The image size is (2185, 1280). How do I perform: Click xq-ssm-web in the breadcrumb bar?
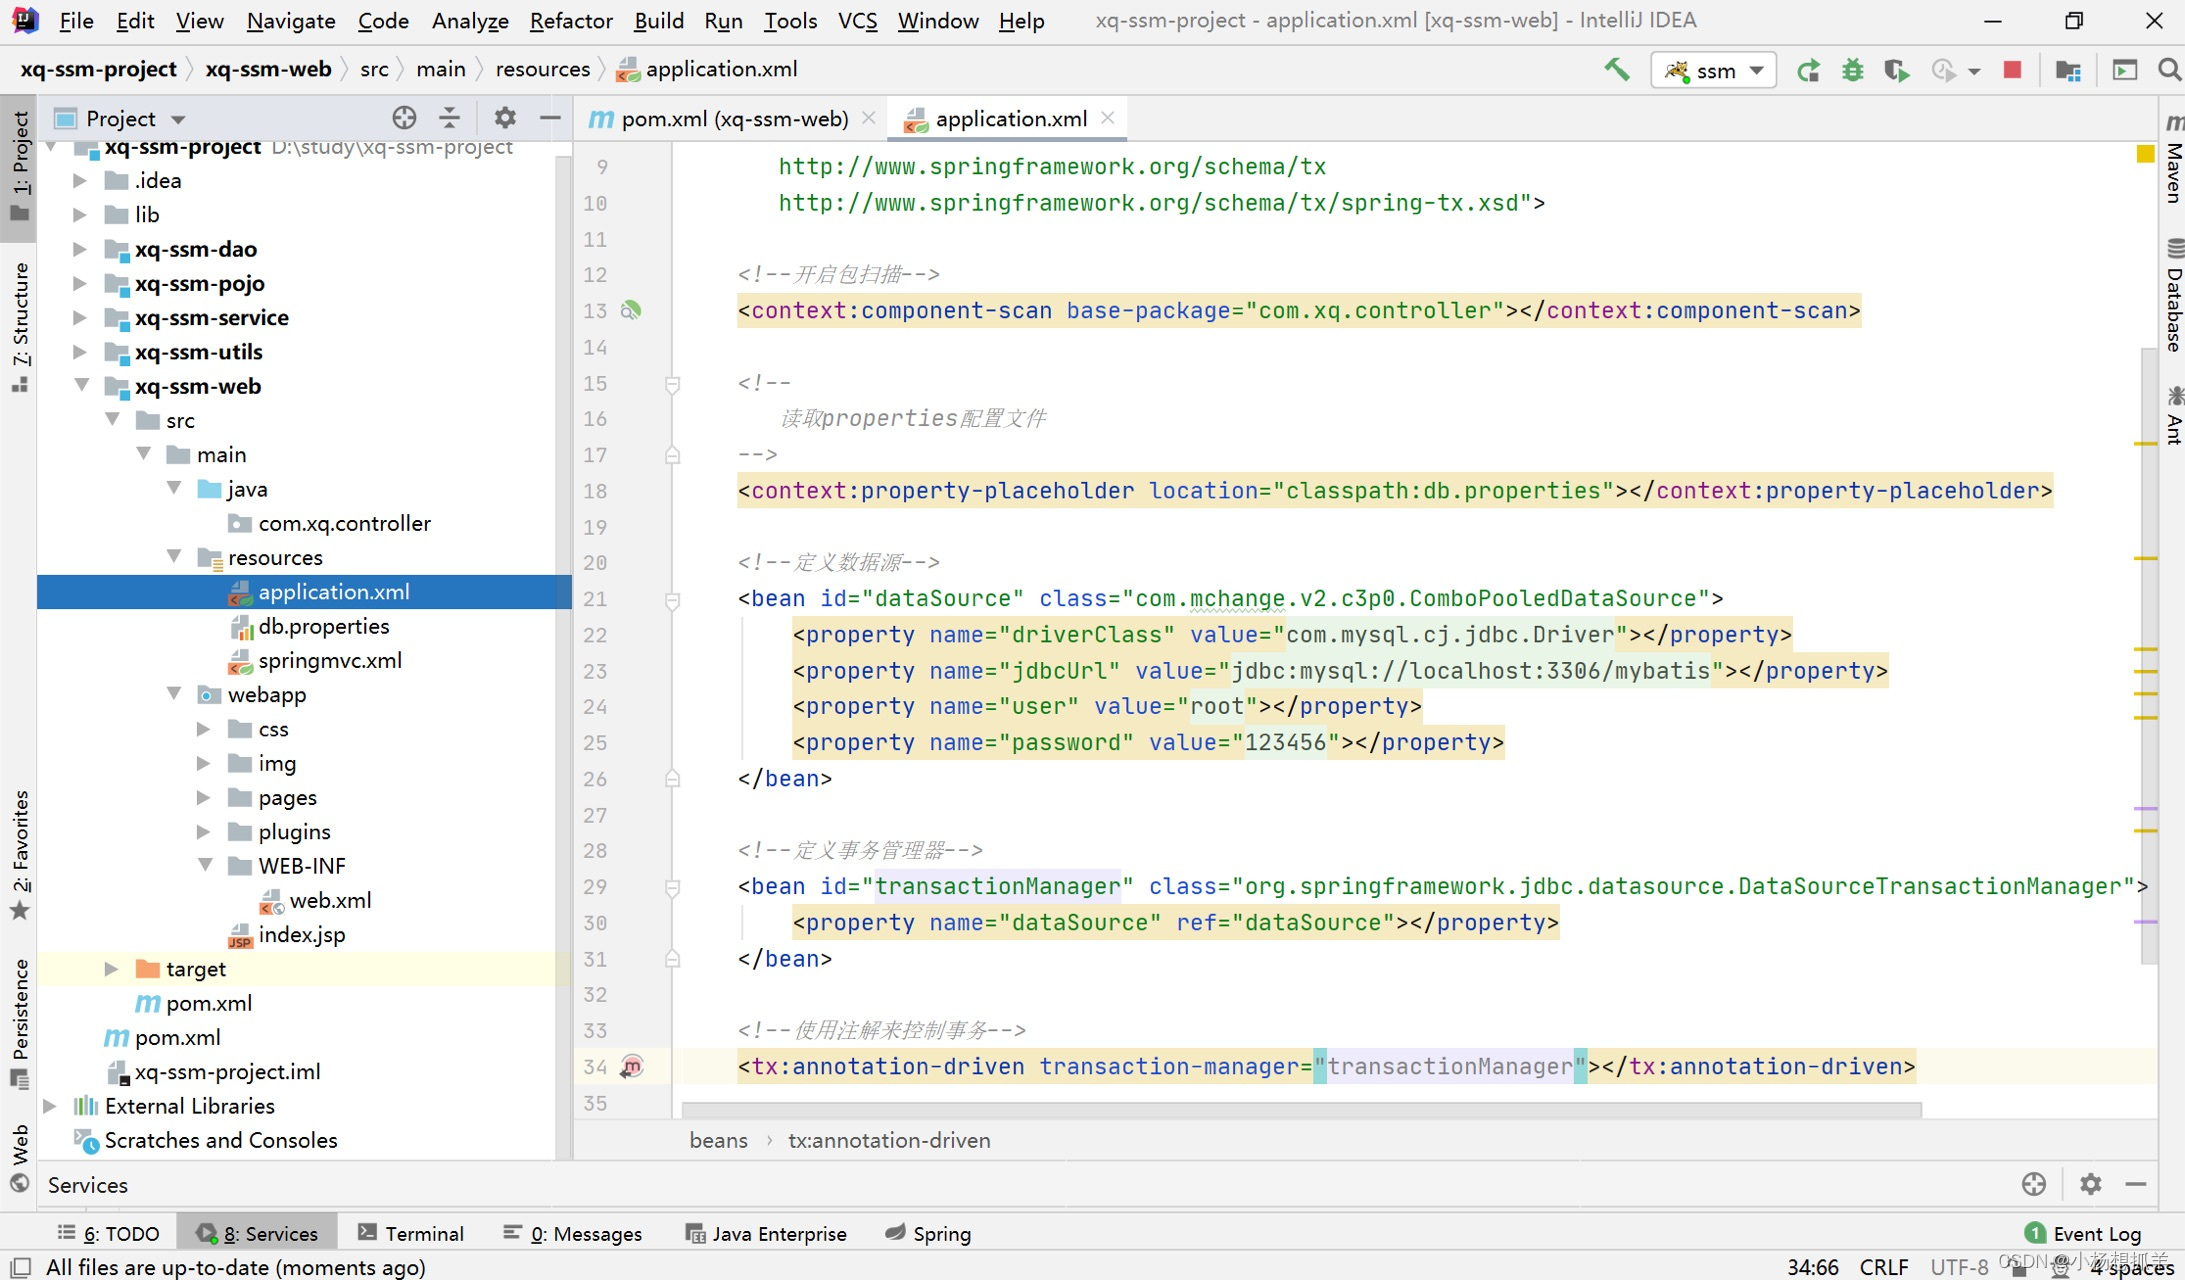[268, 69]
